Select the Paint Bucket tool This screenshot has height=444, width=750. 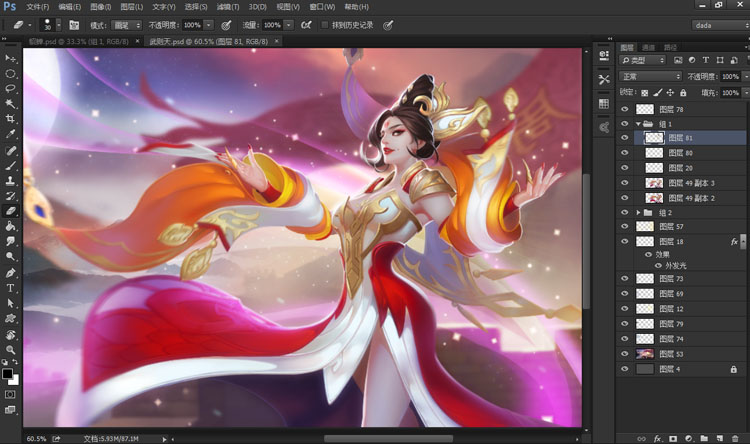(10, 226)
